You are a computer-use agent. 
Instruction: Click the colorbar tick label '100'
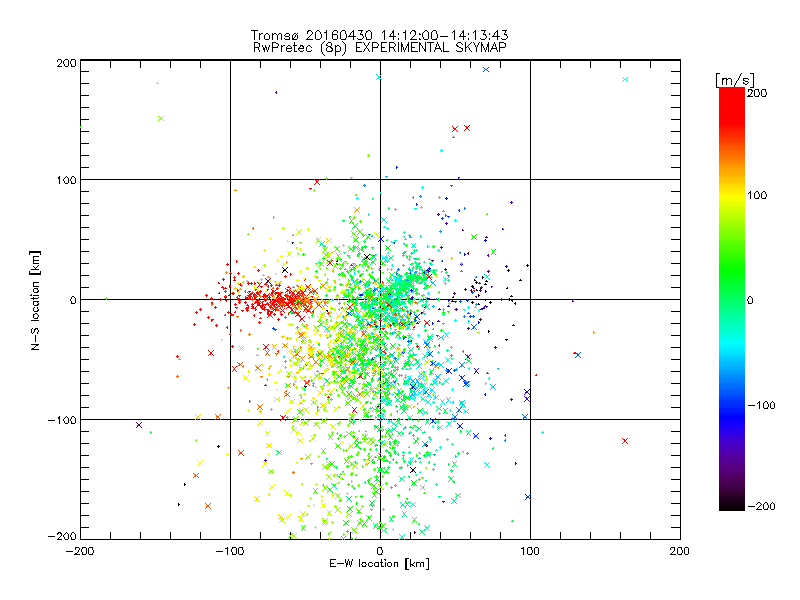pyautogui.click(x=757, y=195)
